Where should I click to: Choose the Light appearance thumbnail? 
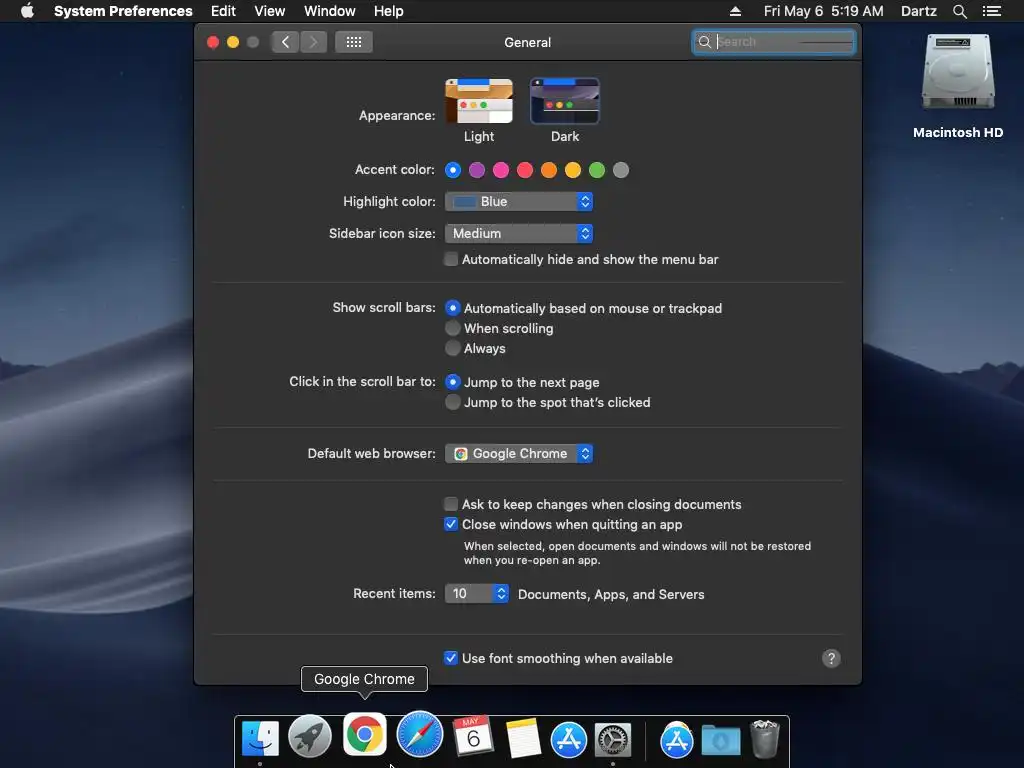click(479, 101)
